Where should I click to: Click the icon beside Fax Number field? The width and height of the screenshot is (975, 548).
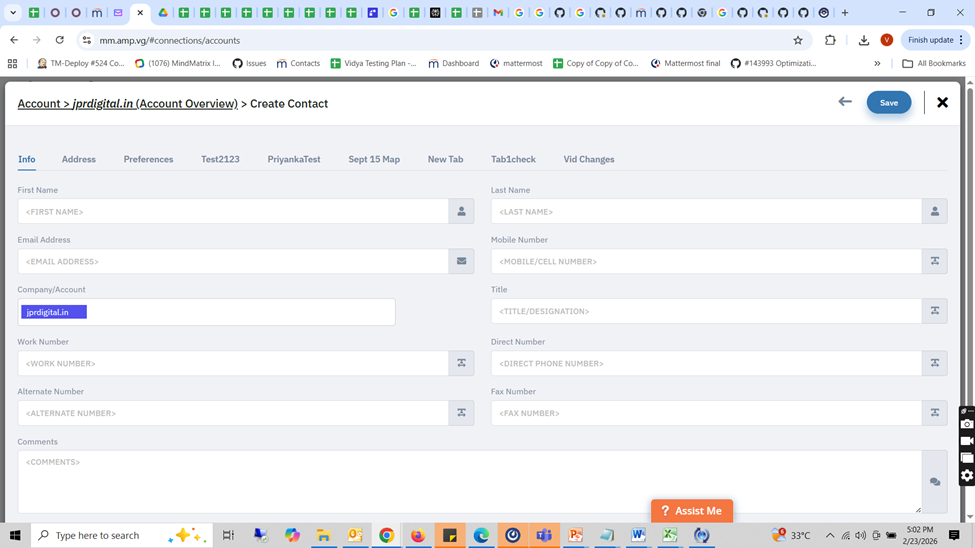[934, 413]
